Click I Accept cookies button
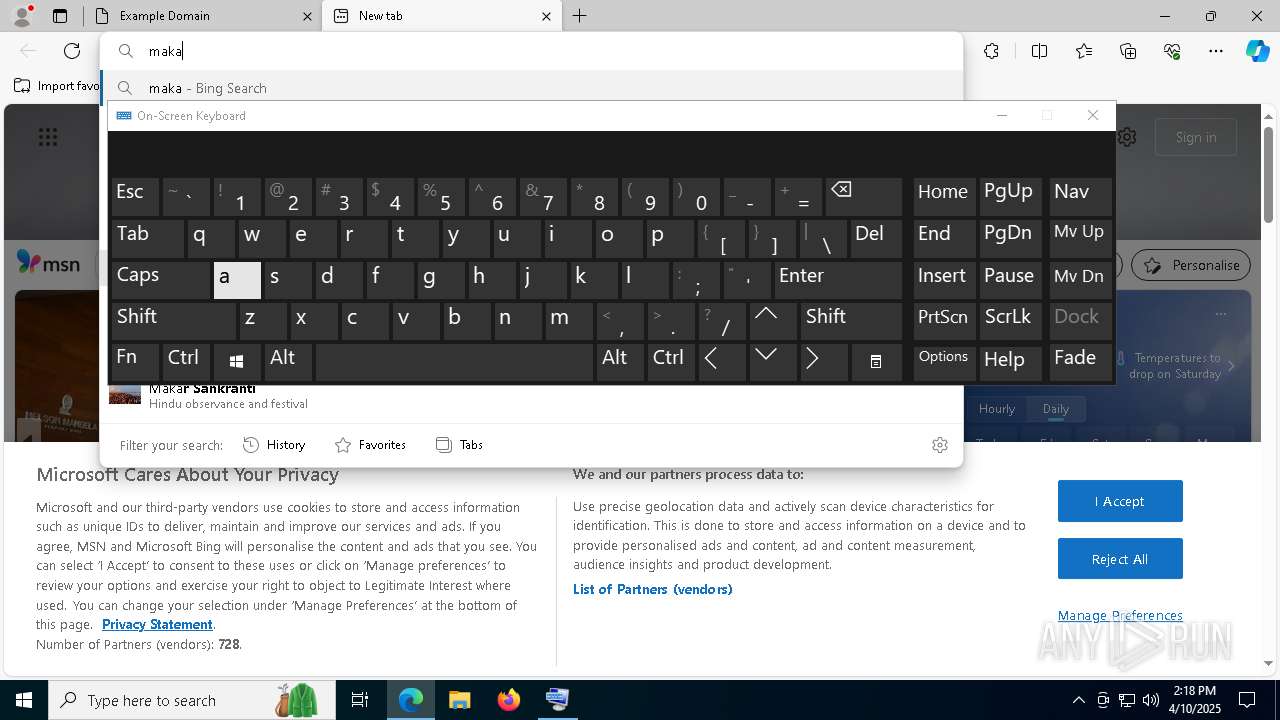1280x720 pixels. click(1120, 501)
